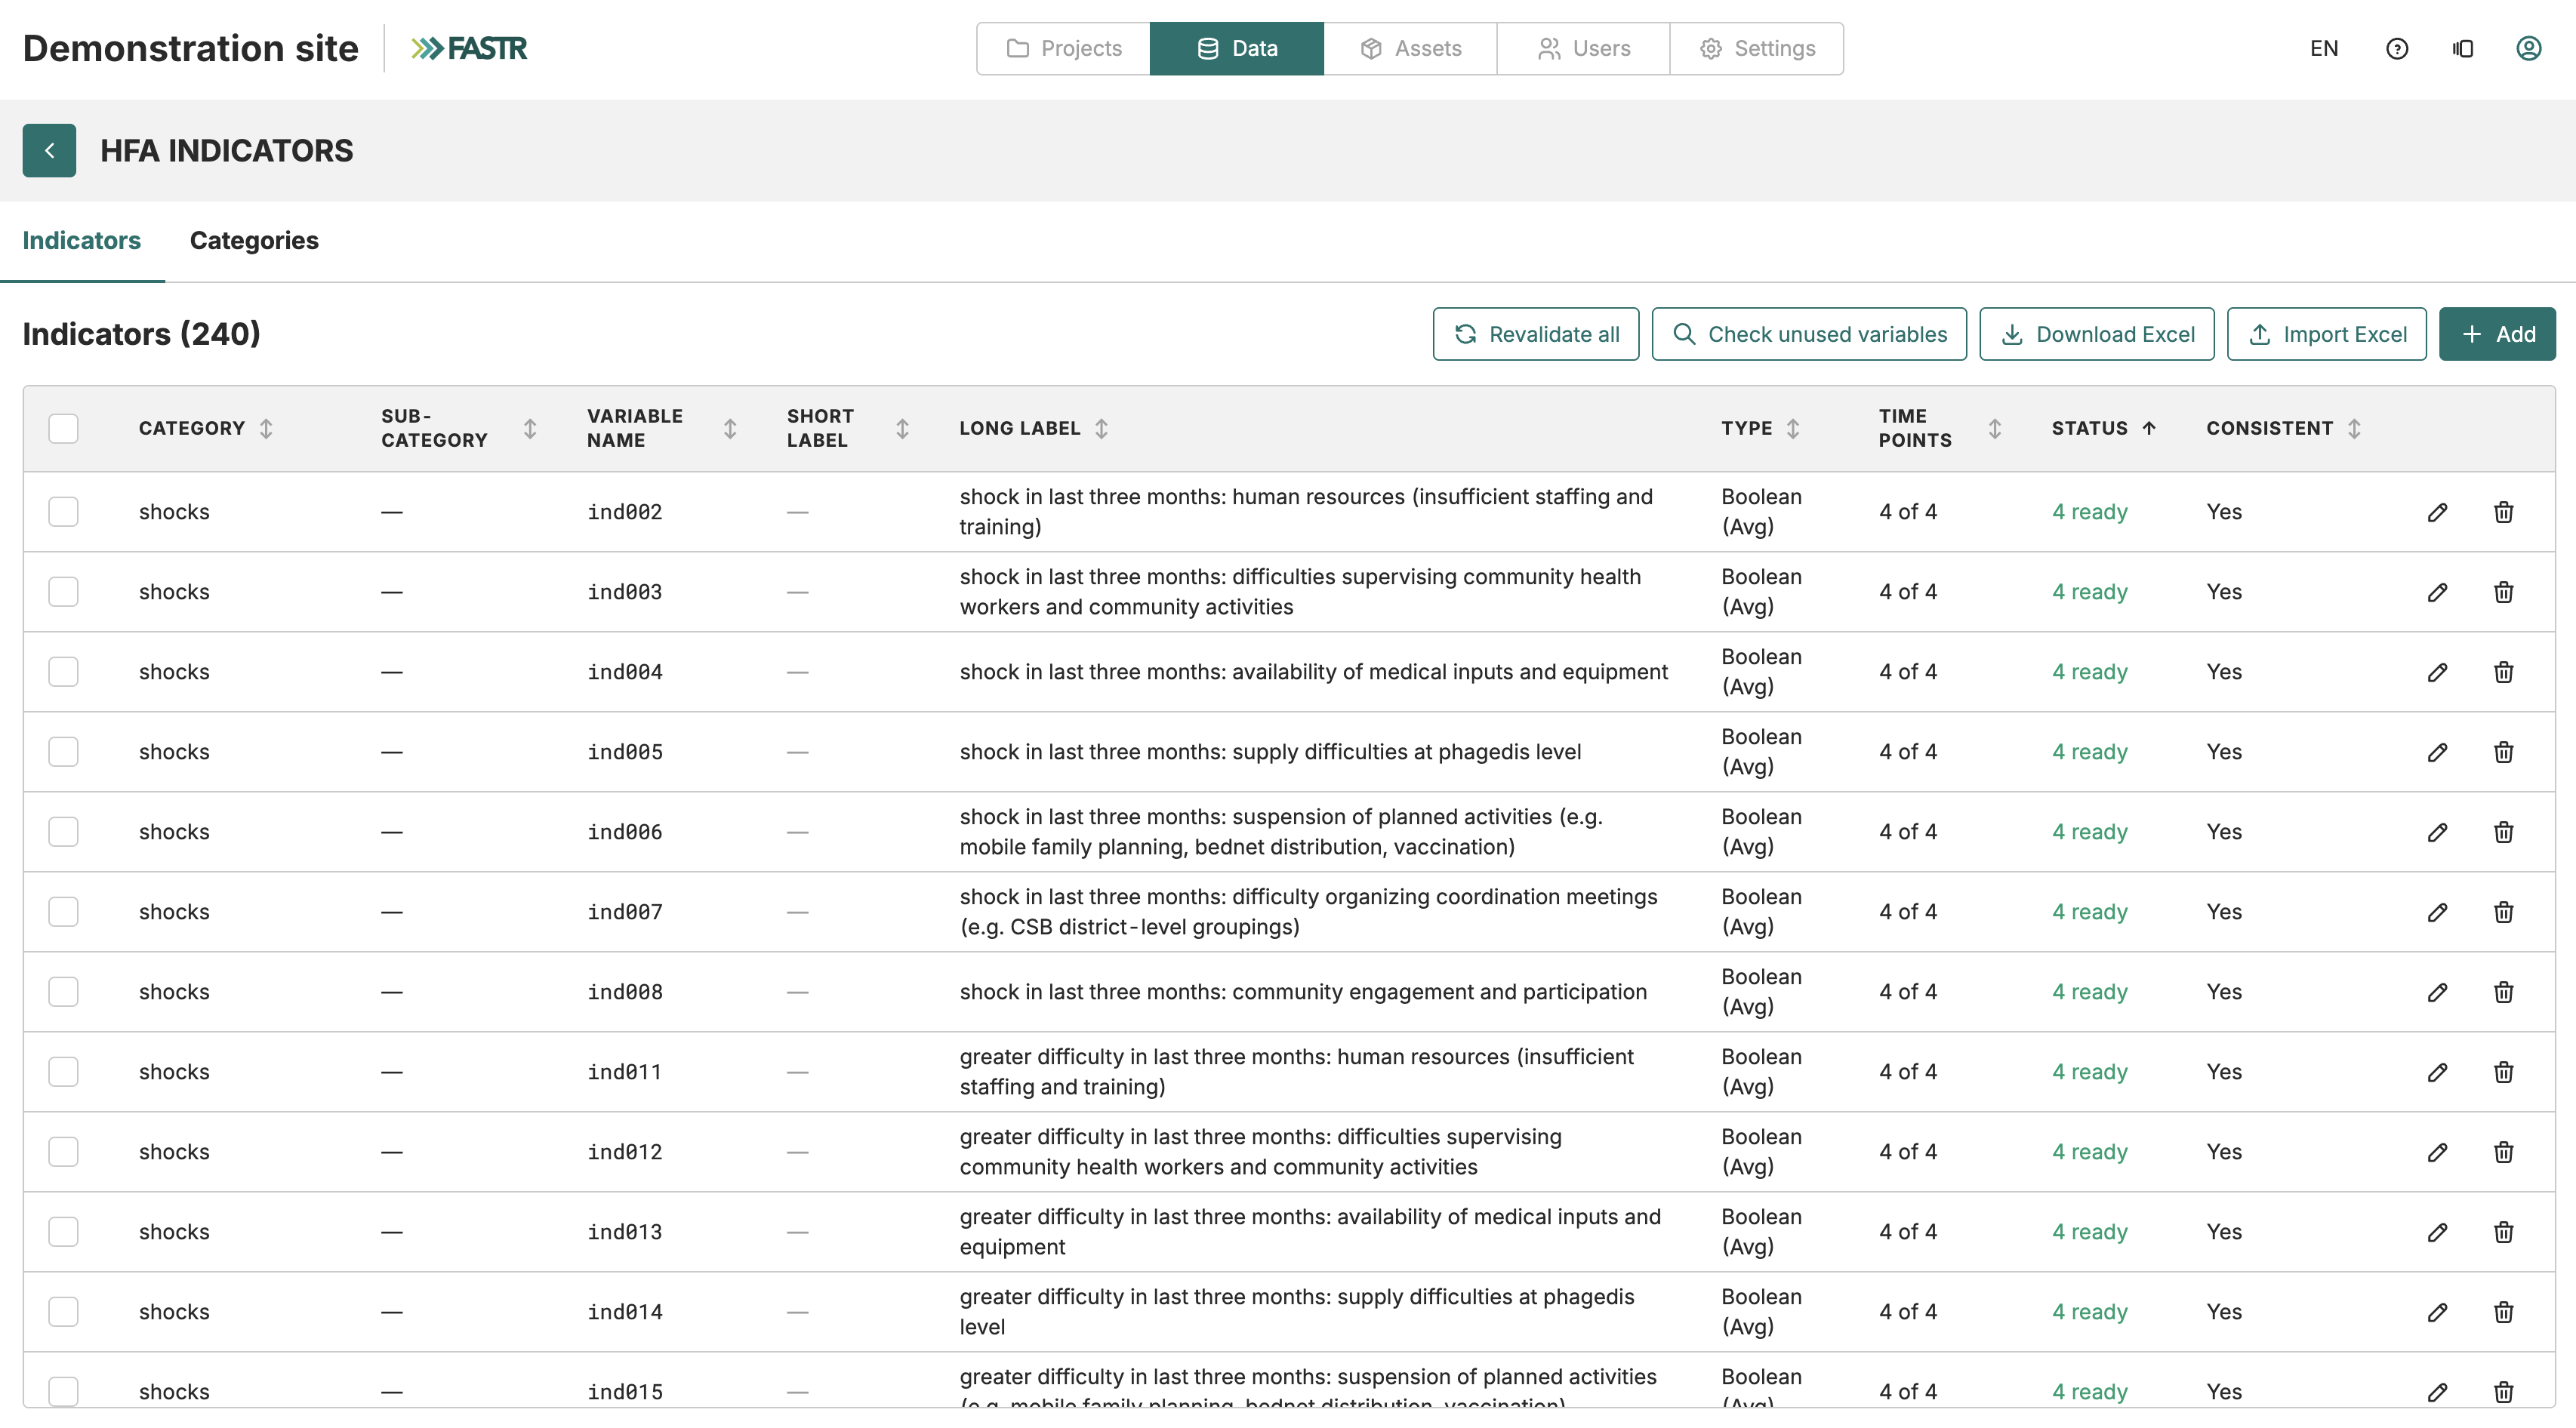Viewport: 2576px width, 1428px height.
Task: Tick the select-all checkbox in table header
Action: click(63, 428)
